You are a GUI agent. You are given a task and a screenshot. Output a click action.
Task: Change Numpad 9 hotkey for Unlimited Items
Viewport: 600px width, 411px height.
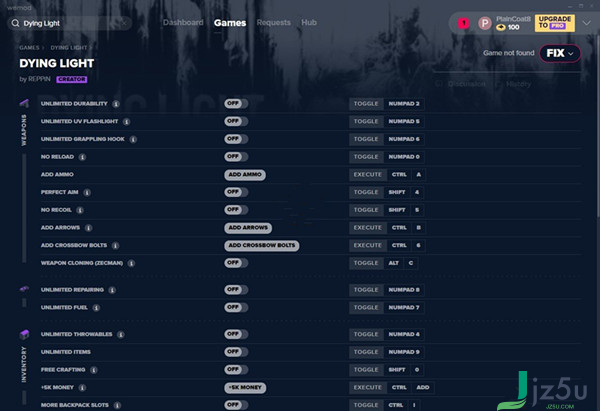404,352
